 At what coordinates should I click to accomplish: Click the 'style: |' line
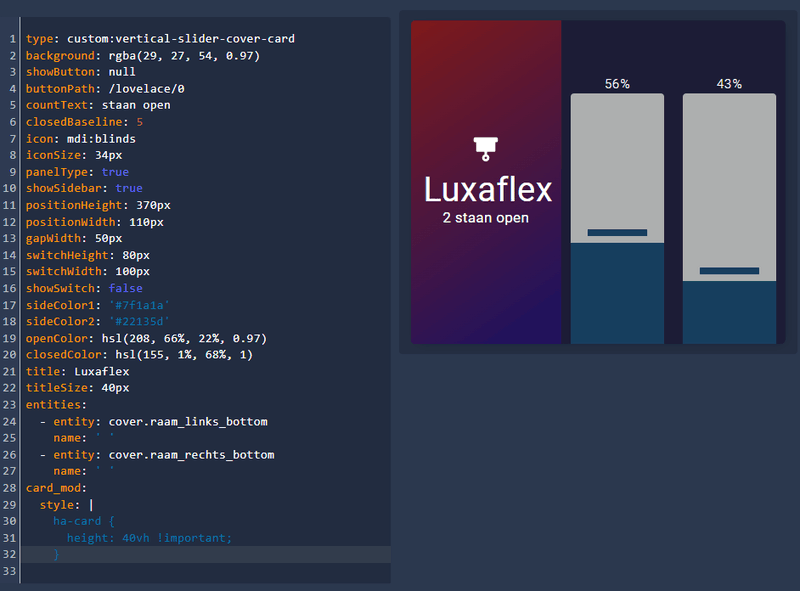tap(67, 505)
